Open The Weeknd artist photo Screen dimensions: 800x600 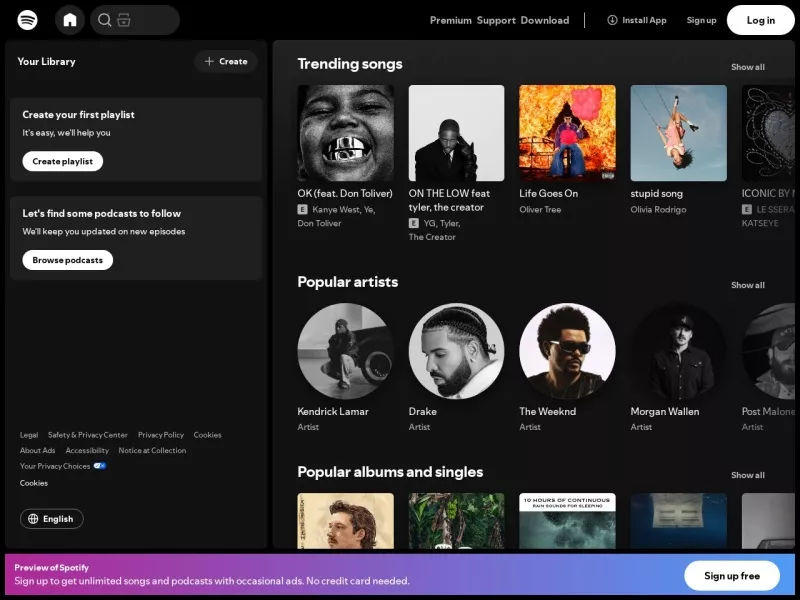(567, 351)
